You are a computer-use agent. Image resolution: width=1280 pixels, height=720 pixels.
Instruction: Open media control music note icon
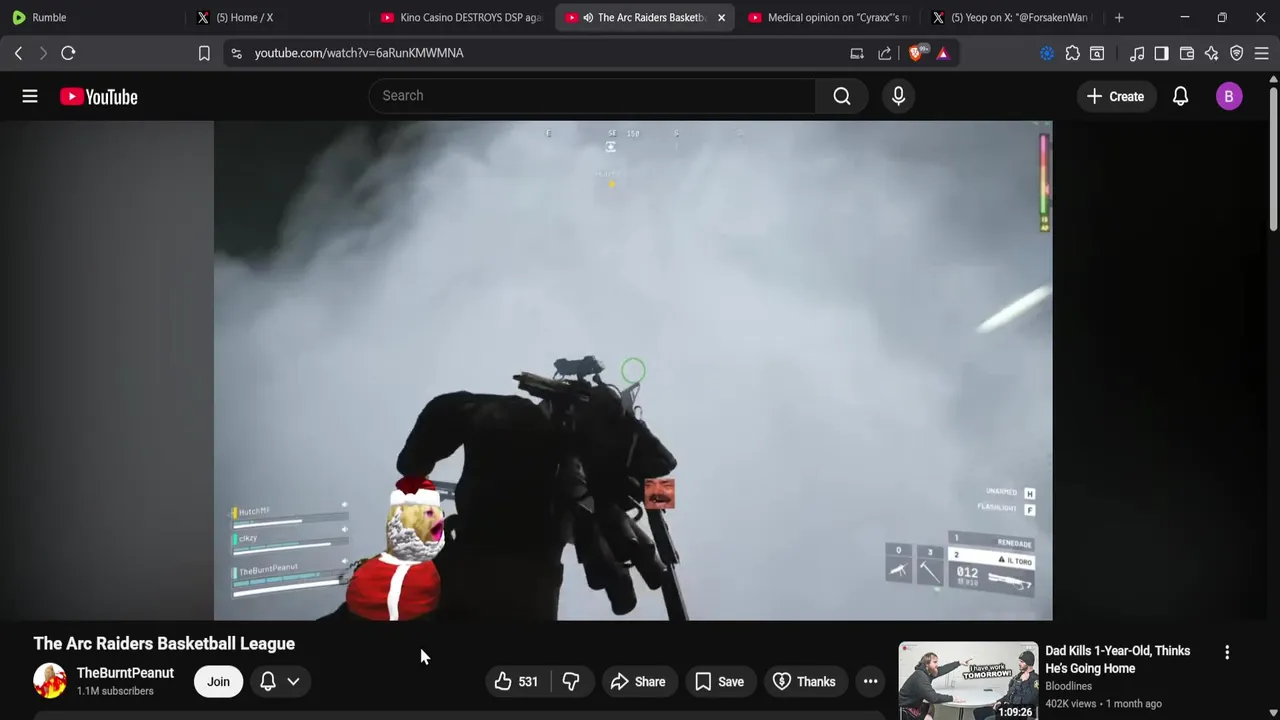(x=1137, y=53)
